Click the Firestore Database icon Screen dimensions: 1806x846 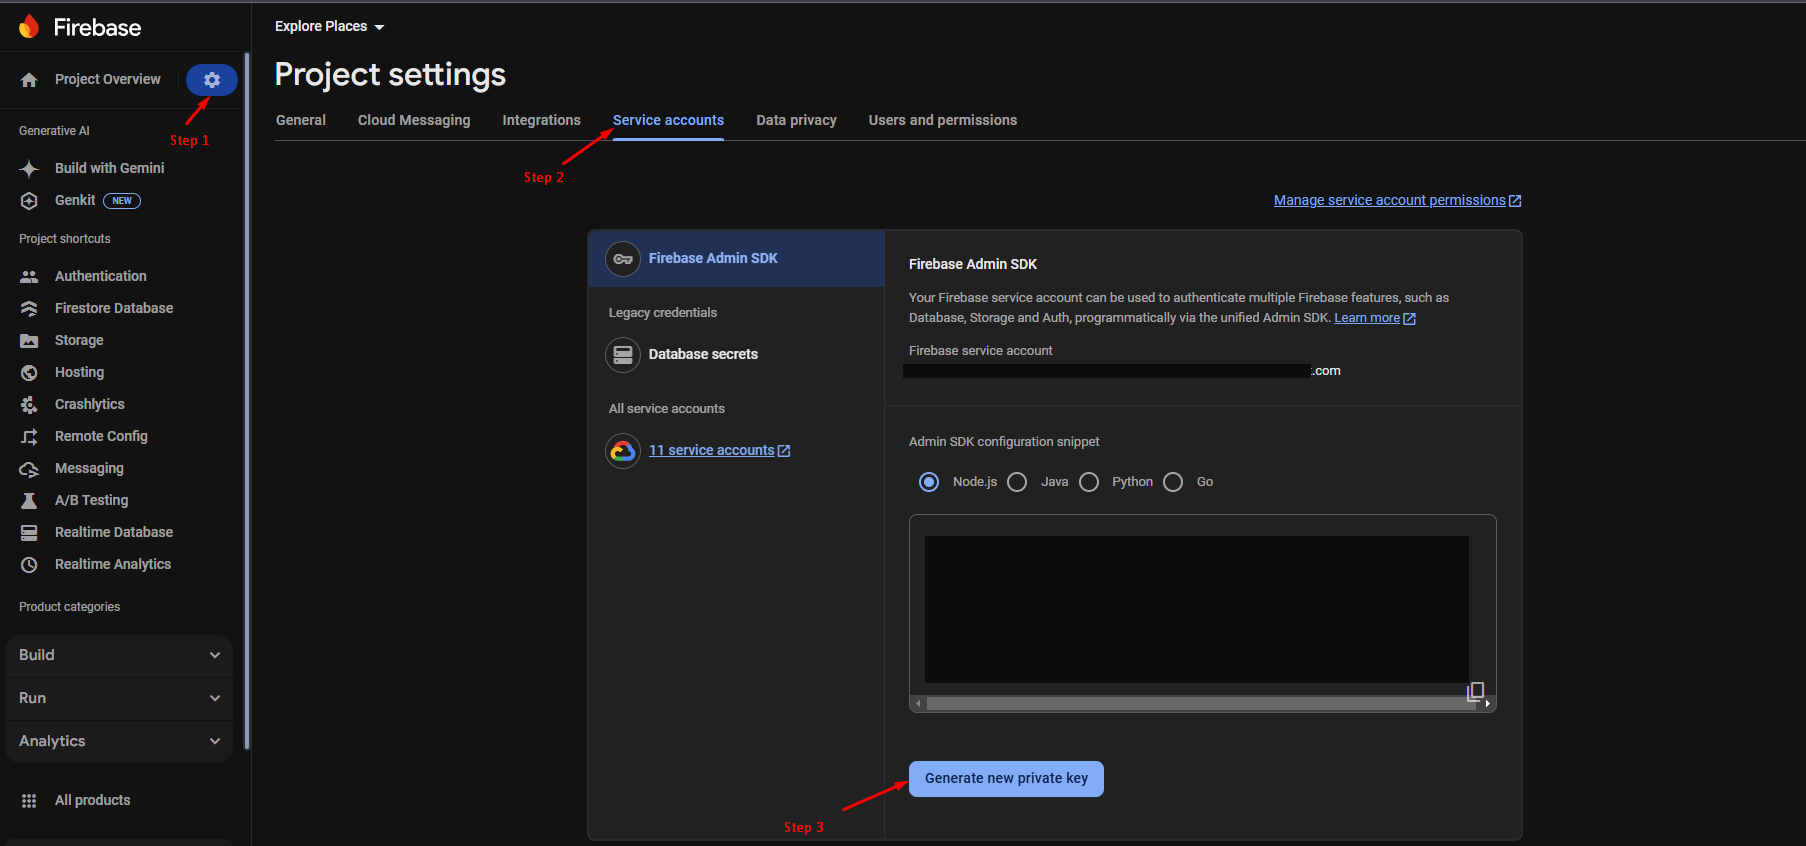(29, 308)
